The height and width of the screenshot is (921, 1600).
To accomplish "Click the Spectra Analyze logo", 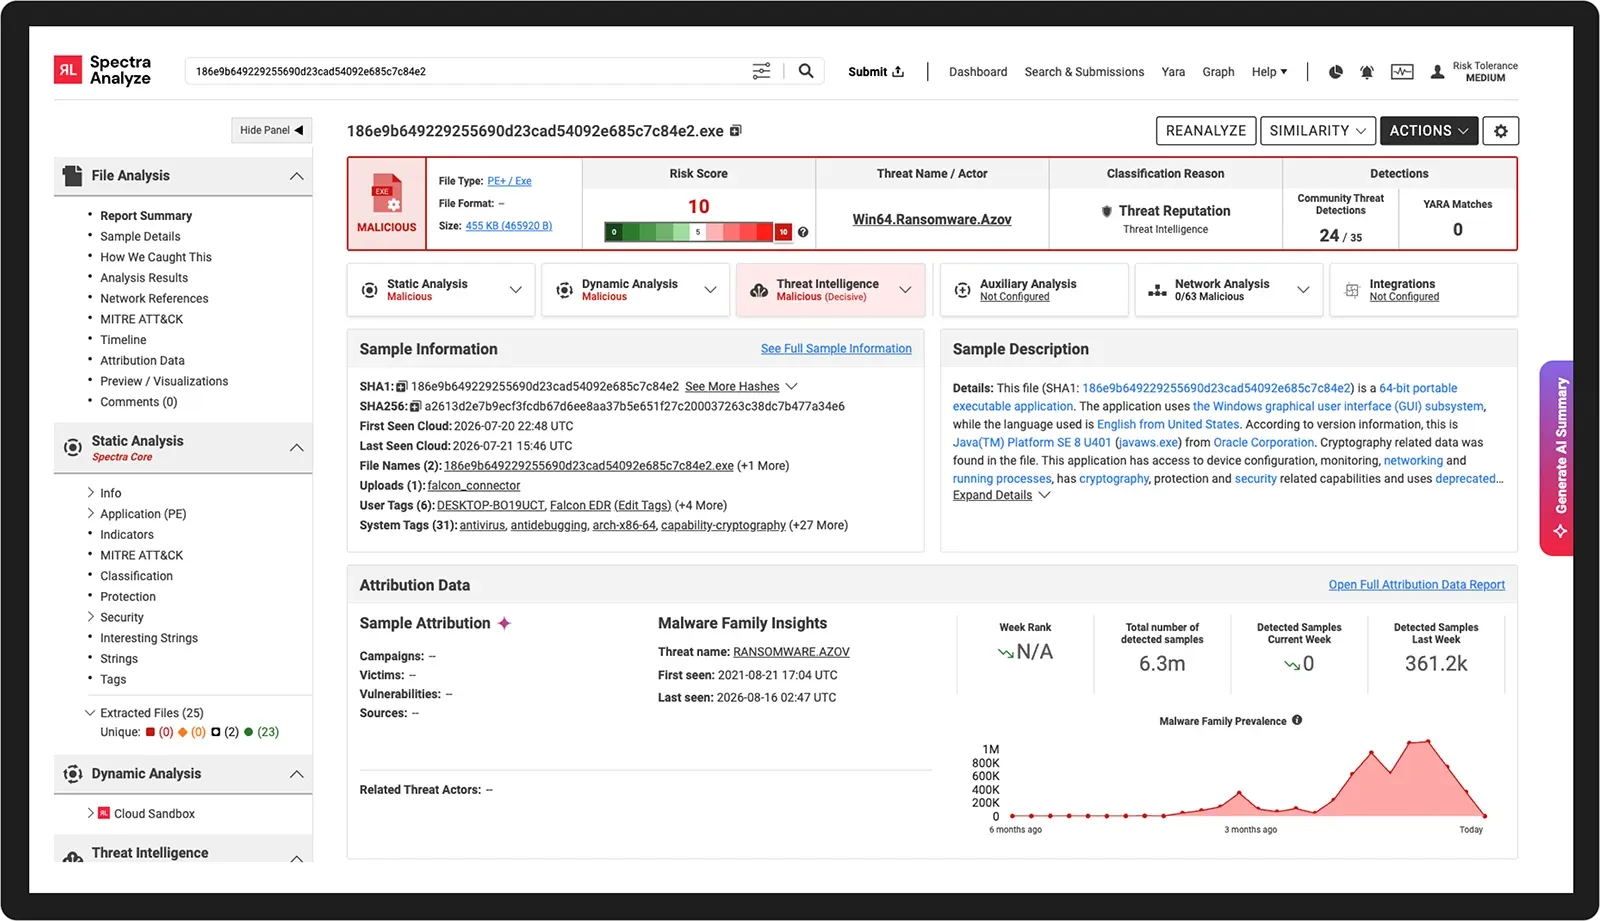I will point(102,70).
